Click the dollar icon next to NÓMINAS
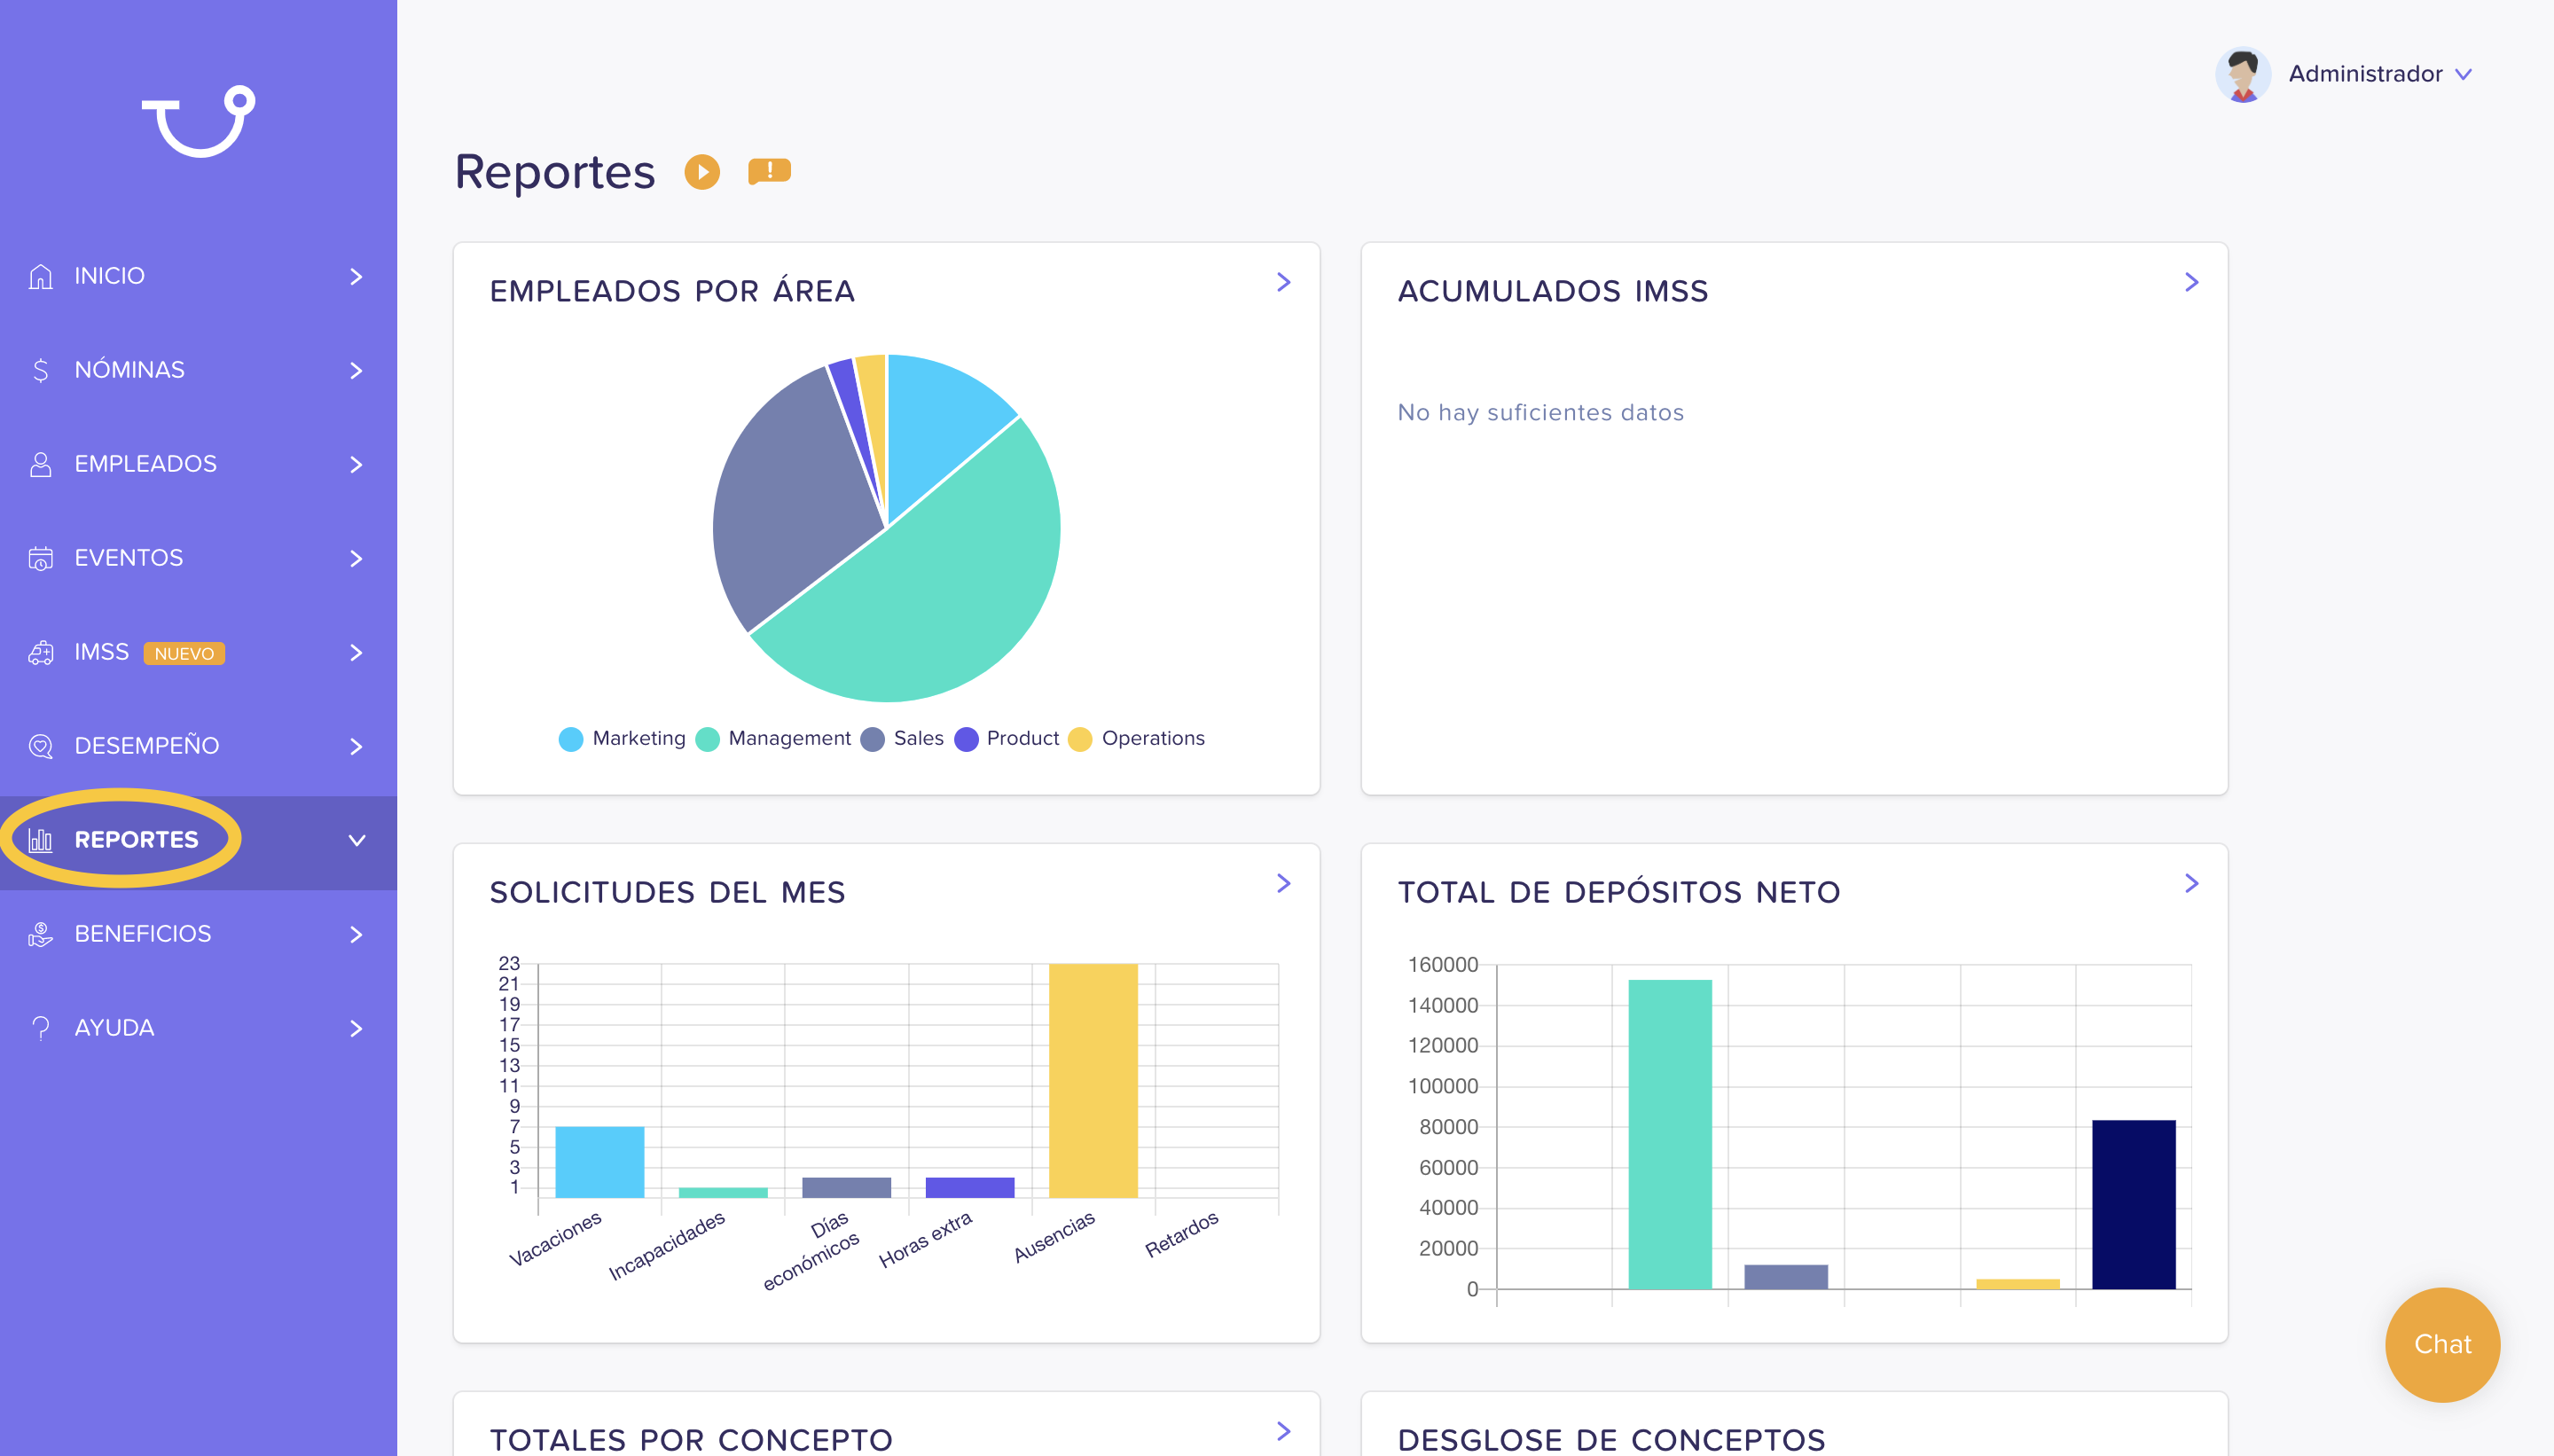Image resolution: width=2554 pixels, height=1456 pixels. click(40, 370)
